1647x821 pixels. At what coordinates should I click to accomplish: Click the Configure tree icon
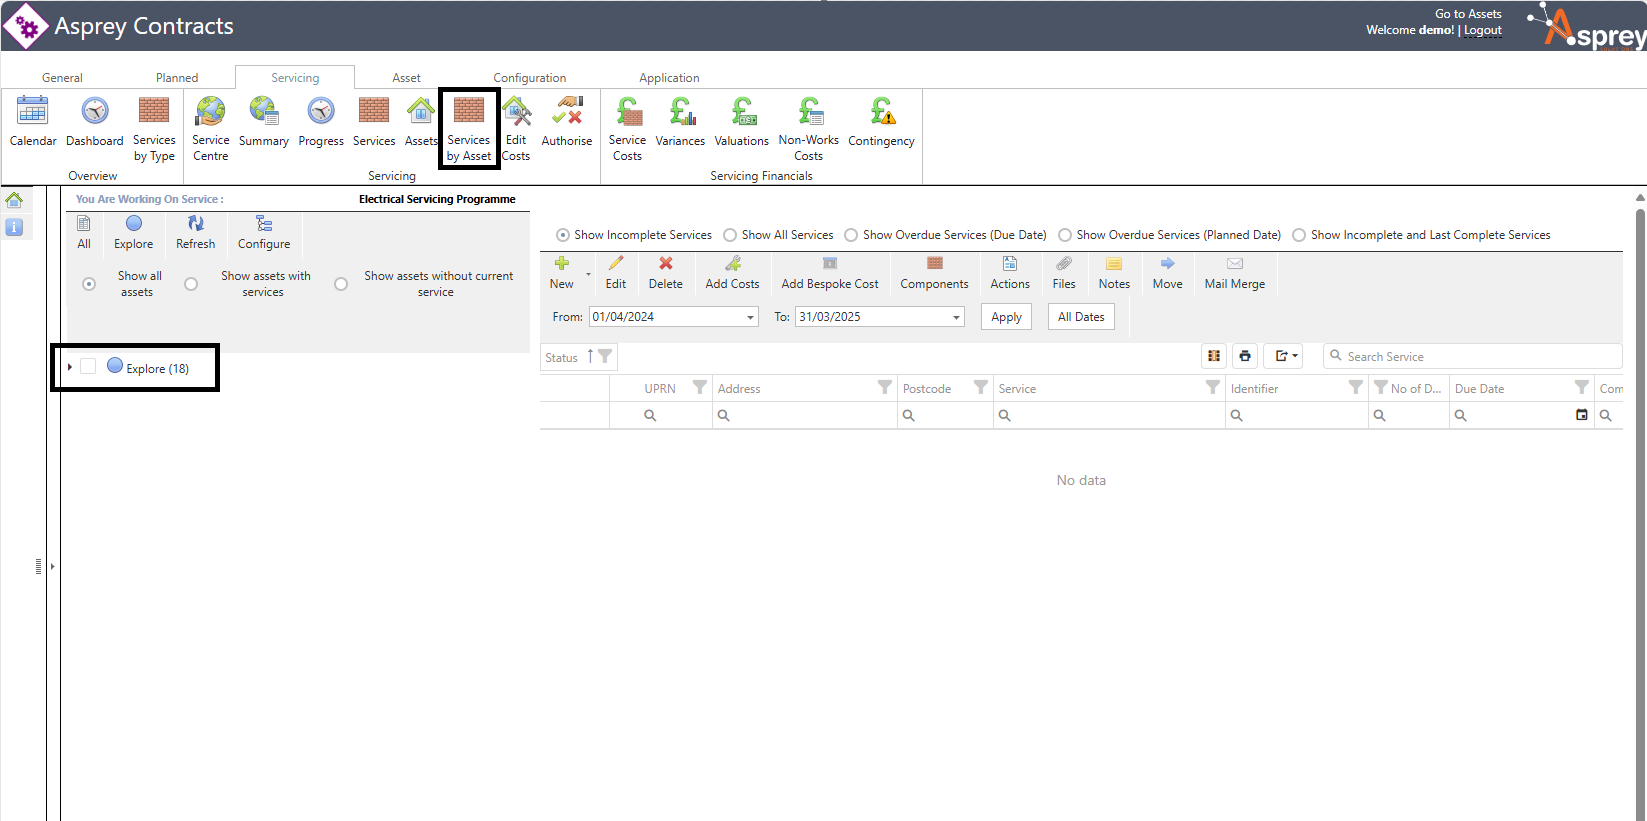tap(264, 232)
